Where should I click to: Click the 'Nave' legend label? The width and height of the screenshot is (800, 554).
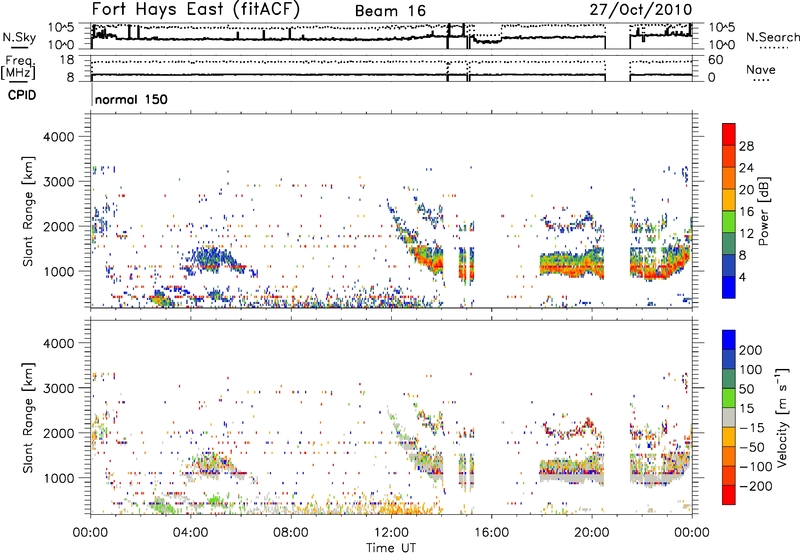[760, 69]
